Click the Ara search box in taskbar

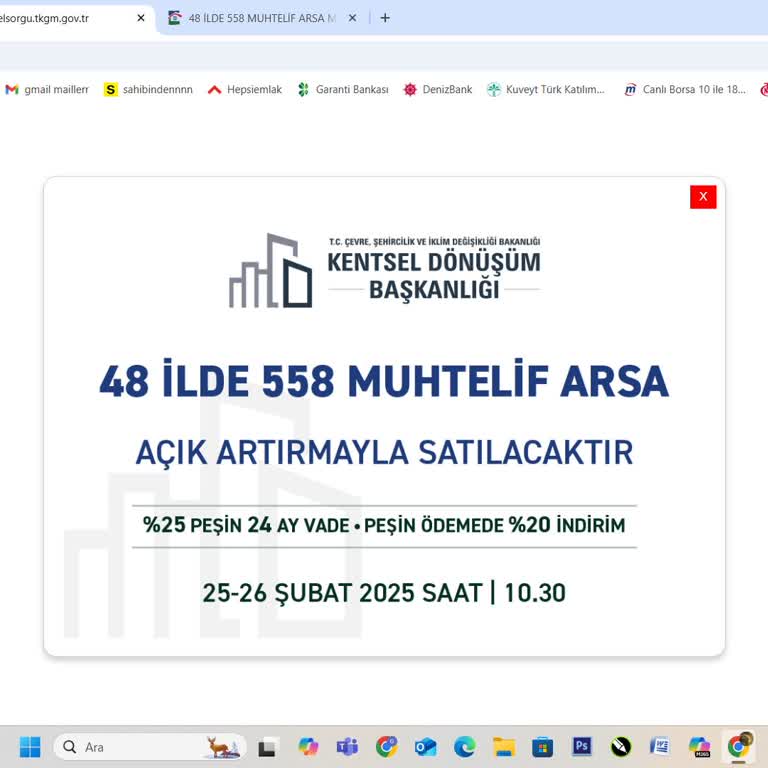[150, 747]
